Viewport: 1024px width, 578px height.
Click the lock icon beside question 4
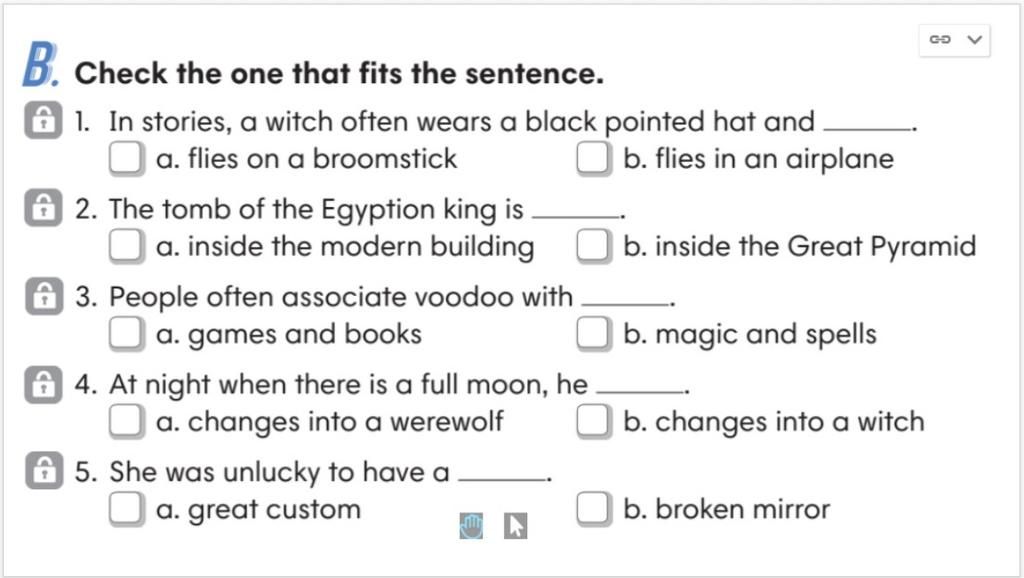[43, 384]
